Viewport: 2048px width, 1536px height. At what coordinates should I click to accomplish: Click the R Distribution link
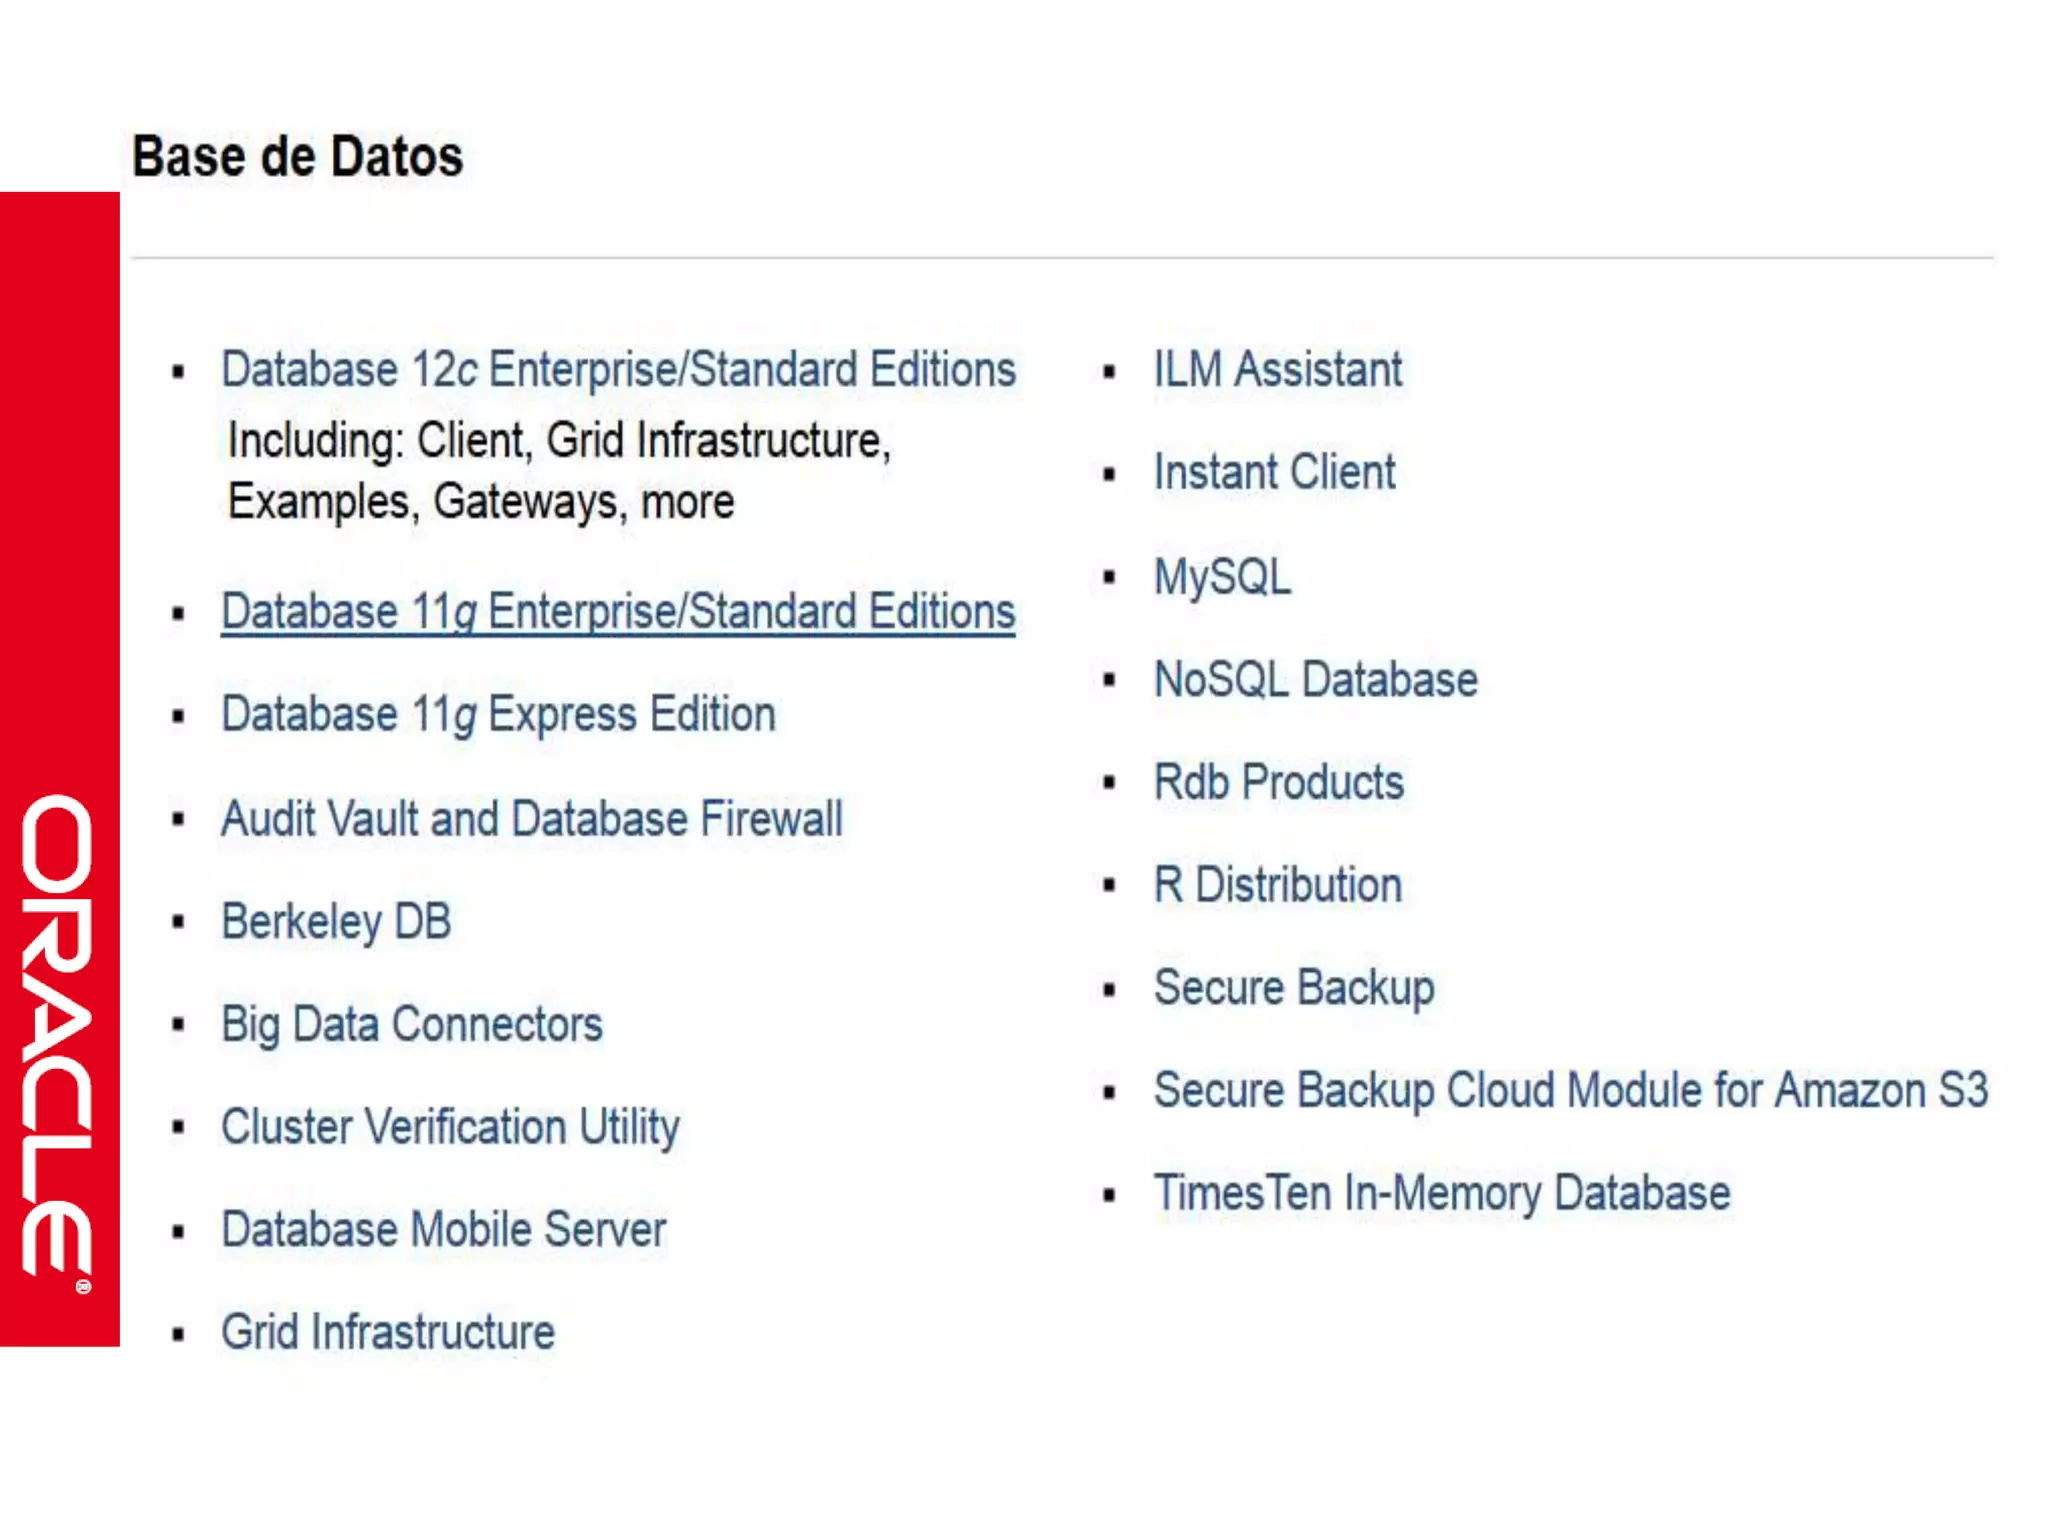coord(1278,885)
